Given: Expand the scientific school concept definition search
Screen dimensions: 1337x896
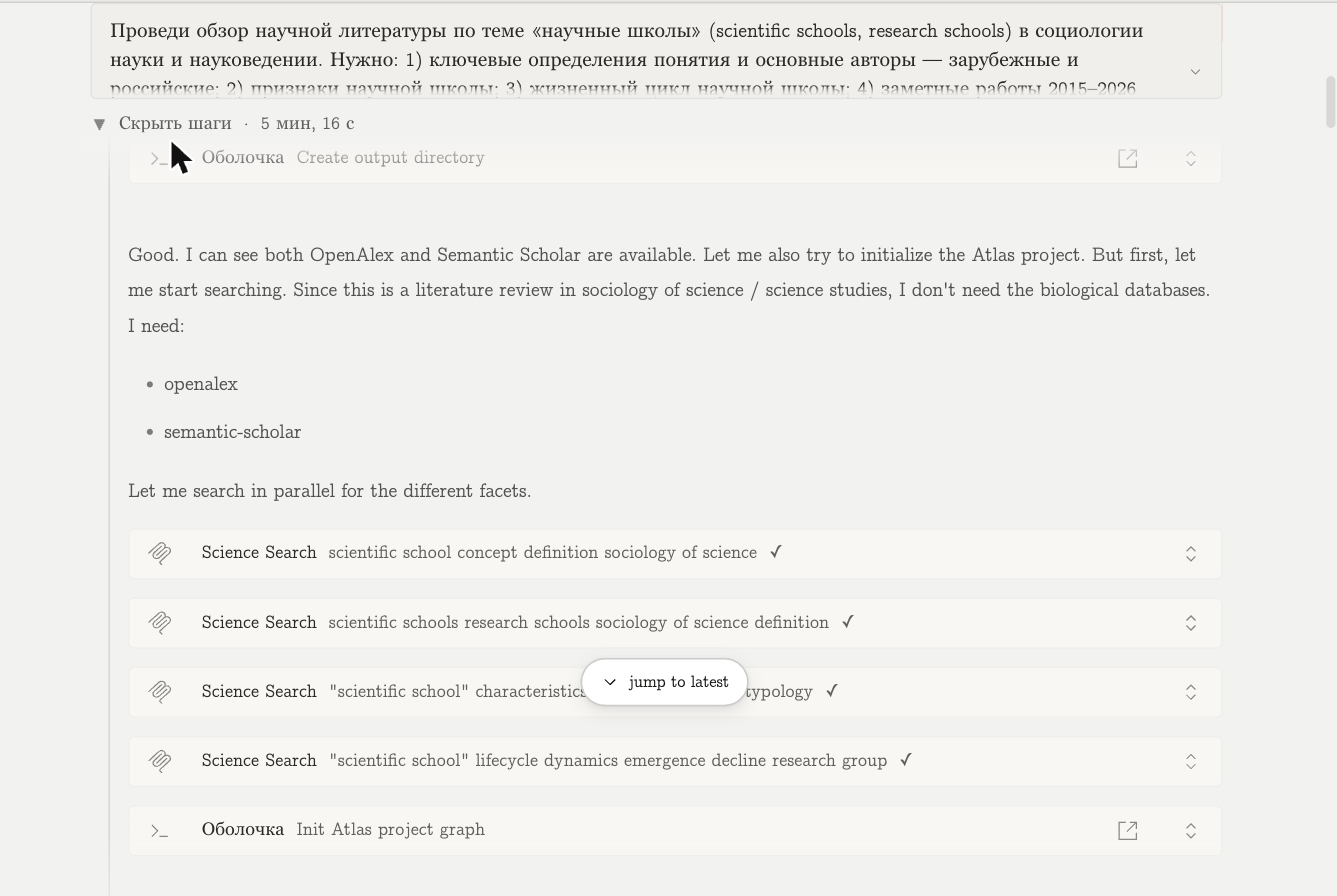Looking at the screenshot, I should (1191, 553).
